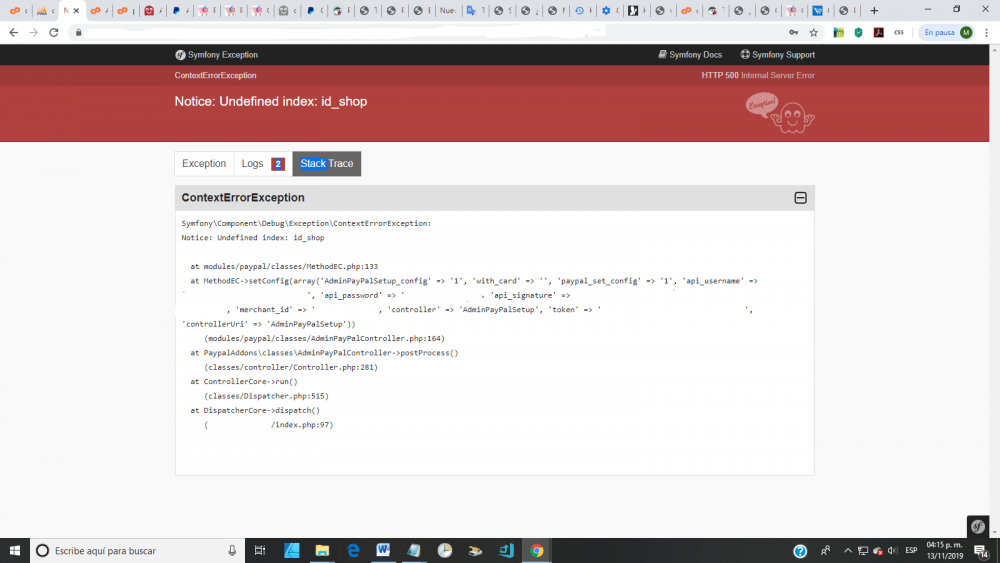The width and height of the screenshot is (1000, 563).
Task: Open Symfony Docs link
Action: point(690,55)
